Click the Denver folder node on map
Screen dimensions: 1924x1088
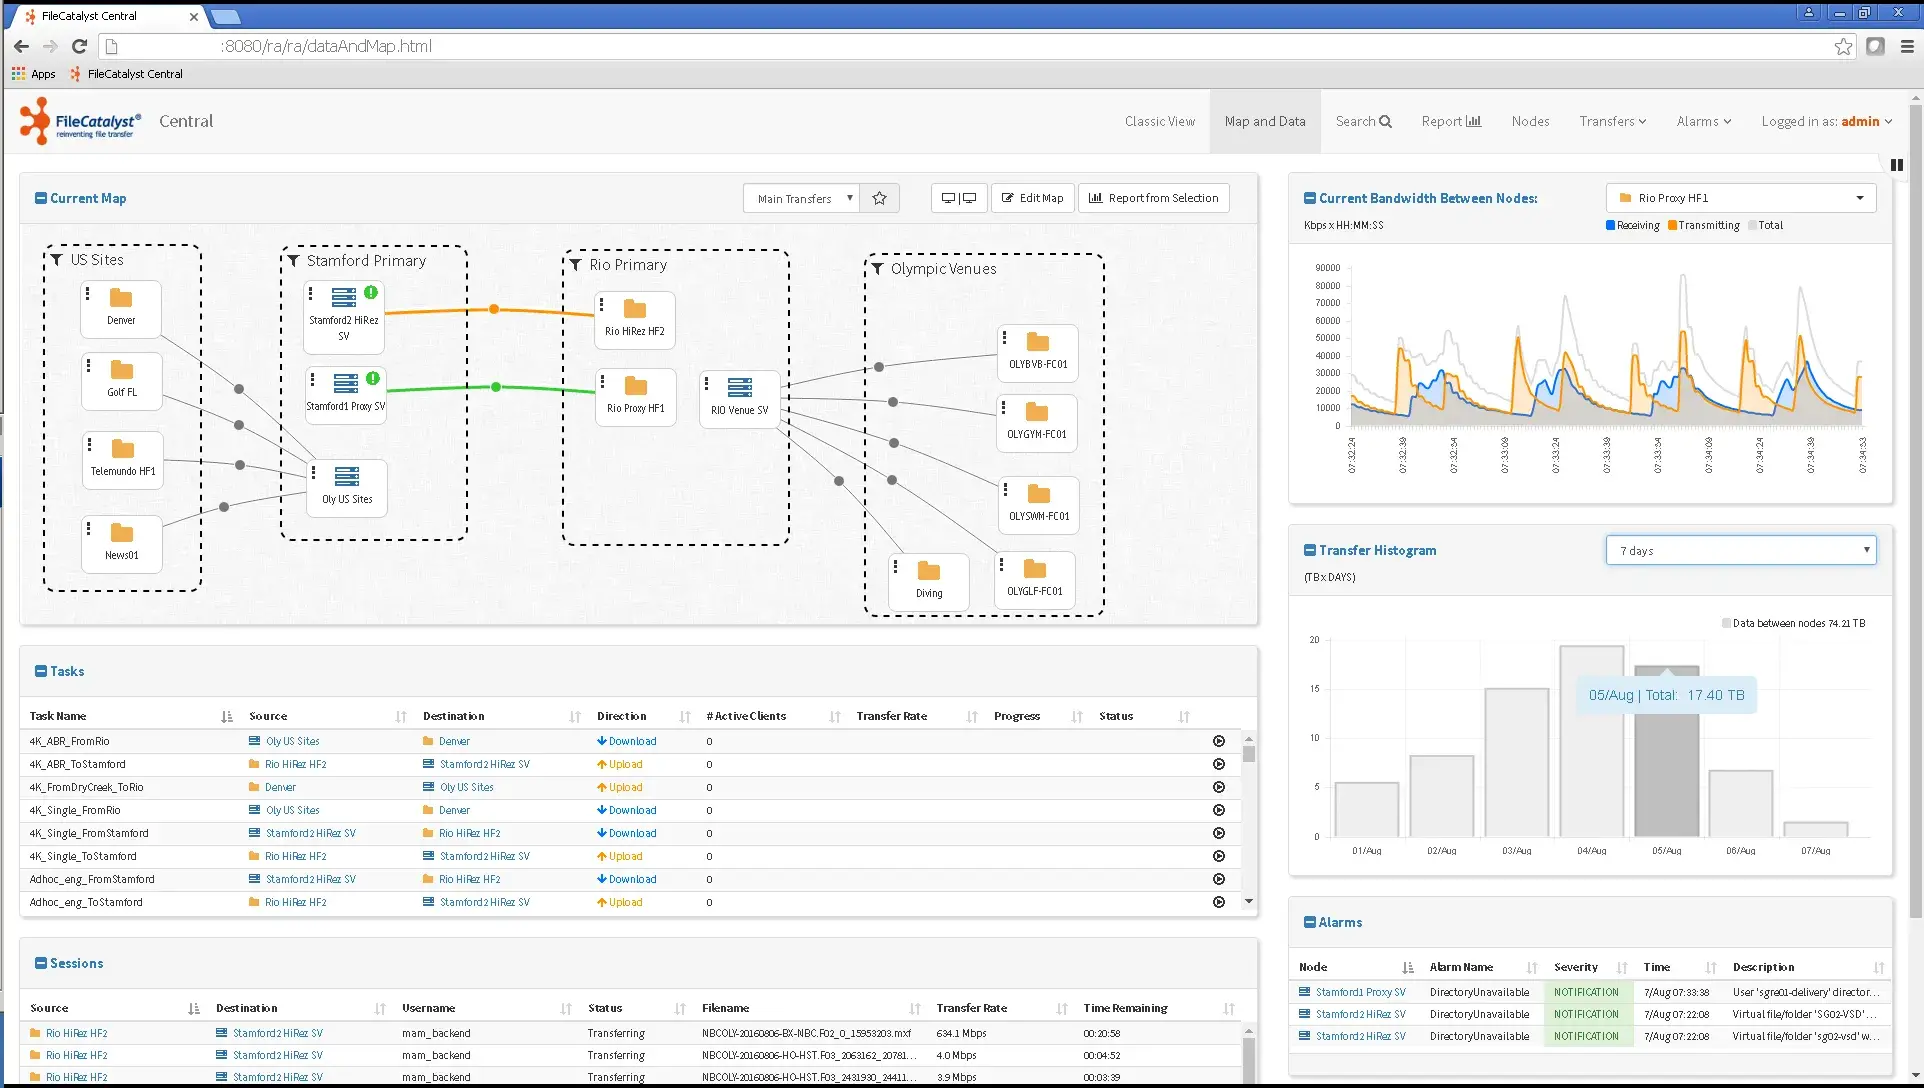[x=121, y=307]
